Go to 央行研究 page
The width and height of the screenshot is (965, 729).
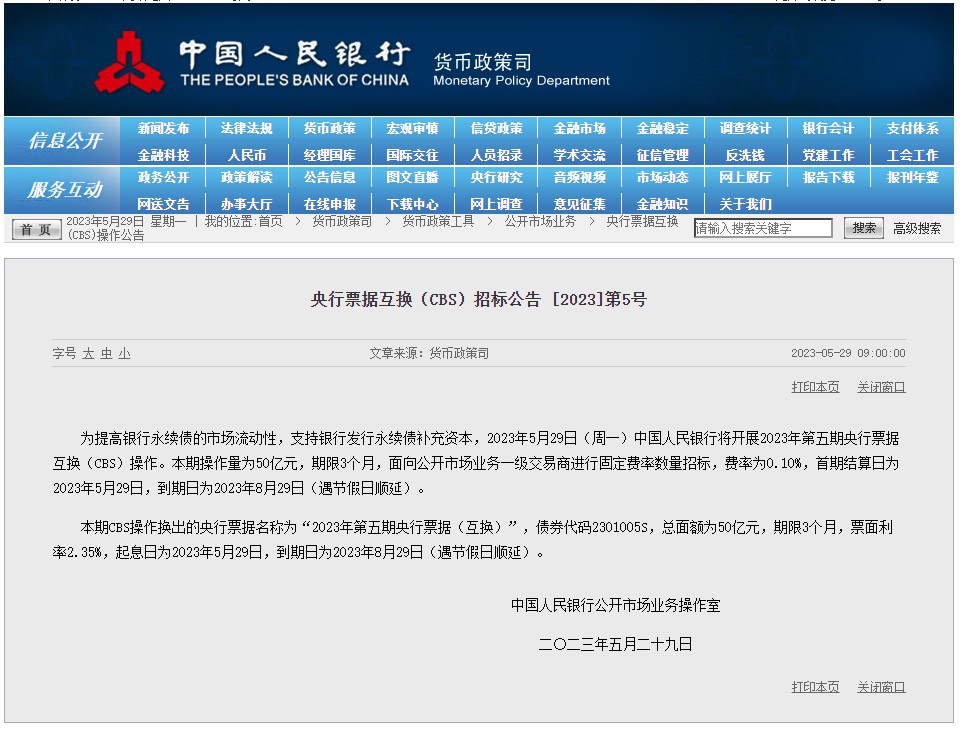[x=496, y=178]
